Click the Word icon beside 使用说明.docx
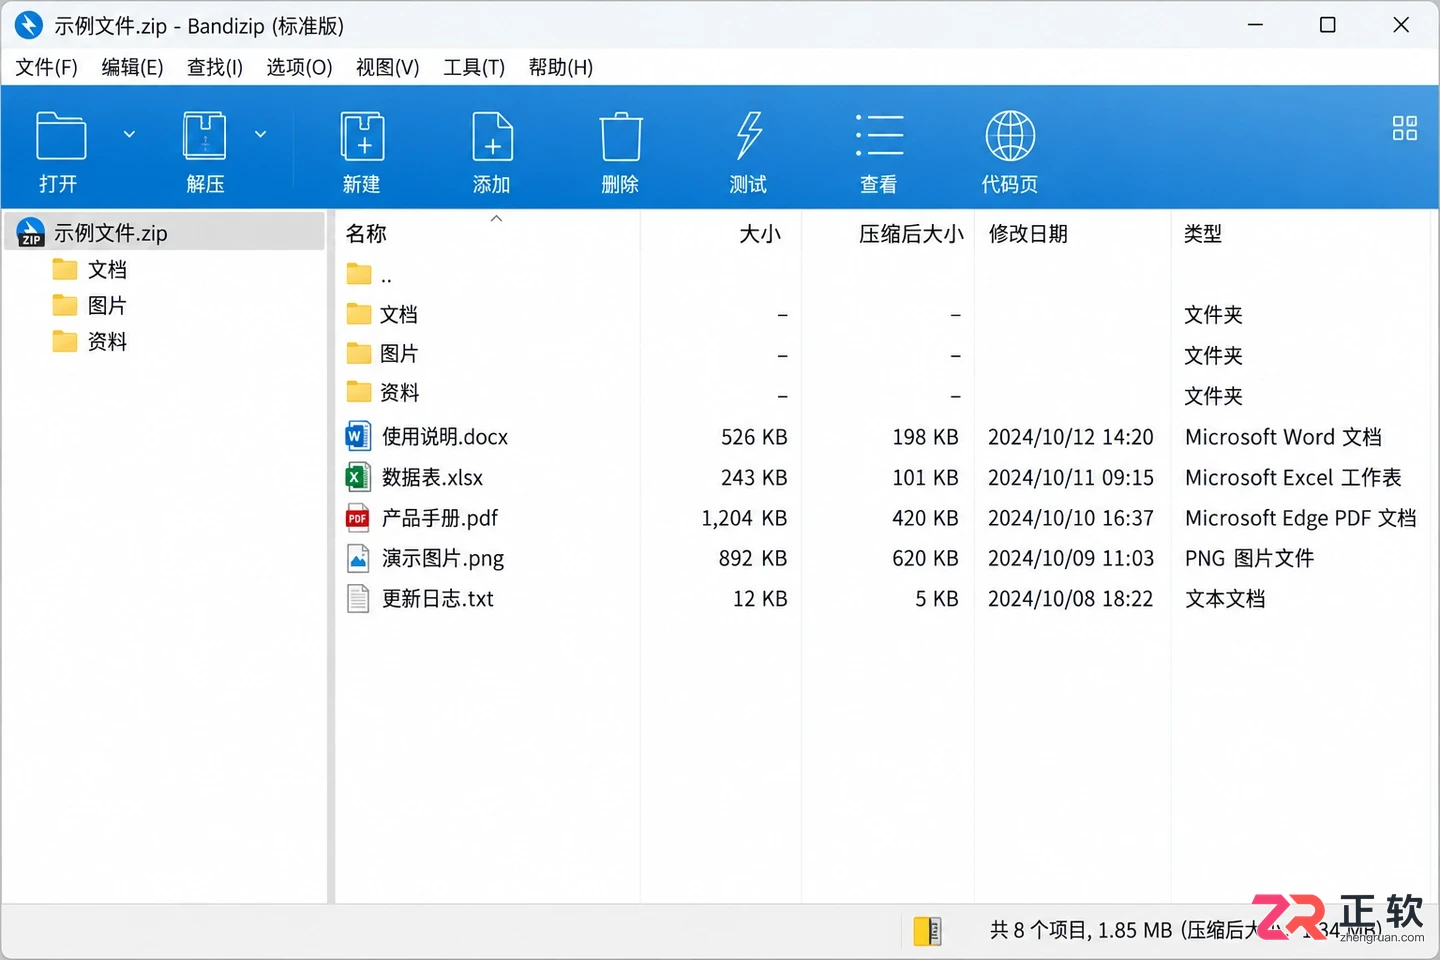 [358, 437]
